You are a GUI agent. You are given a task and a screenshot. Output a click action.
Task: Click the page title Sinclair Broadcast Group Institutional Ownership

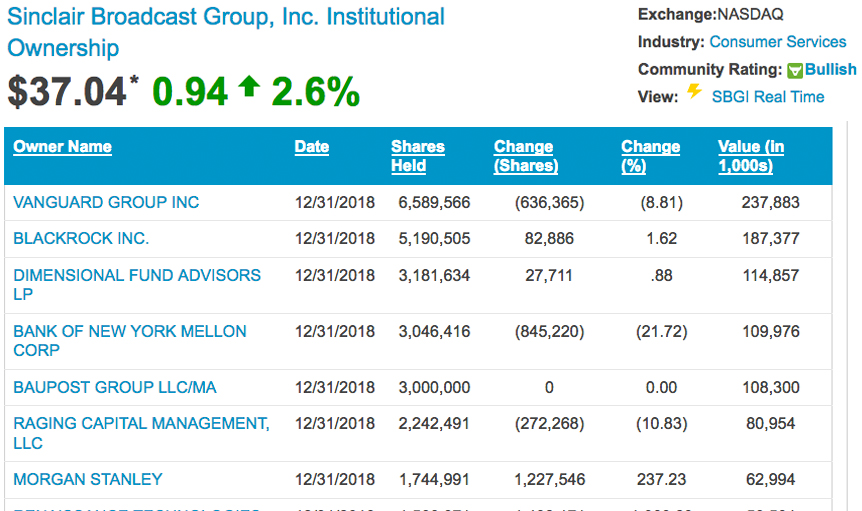pos(226,32)
